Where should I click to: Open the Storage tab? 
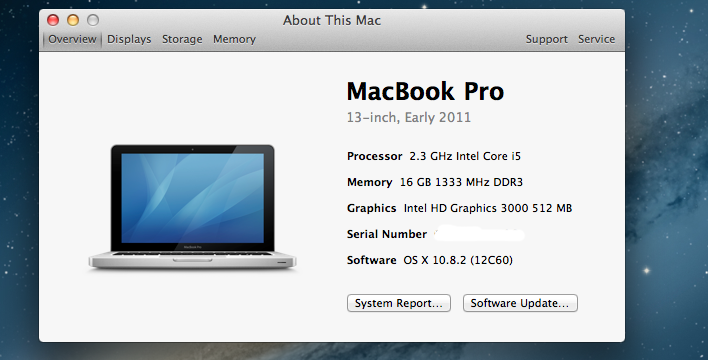point(182,39)
